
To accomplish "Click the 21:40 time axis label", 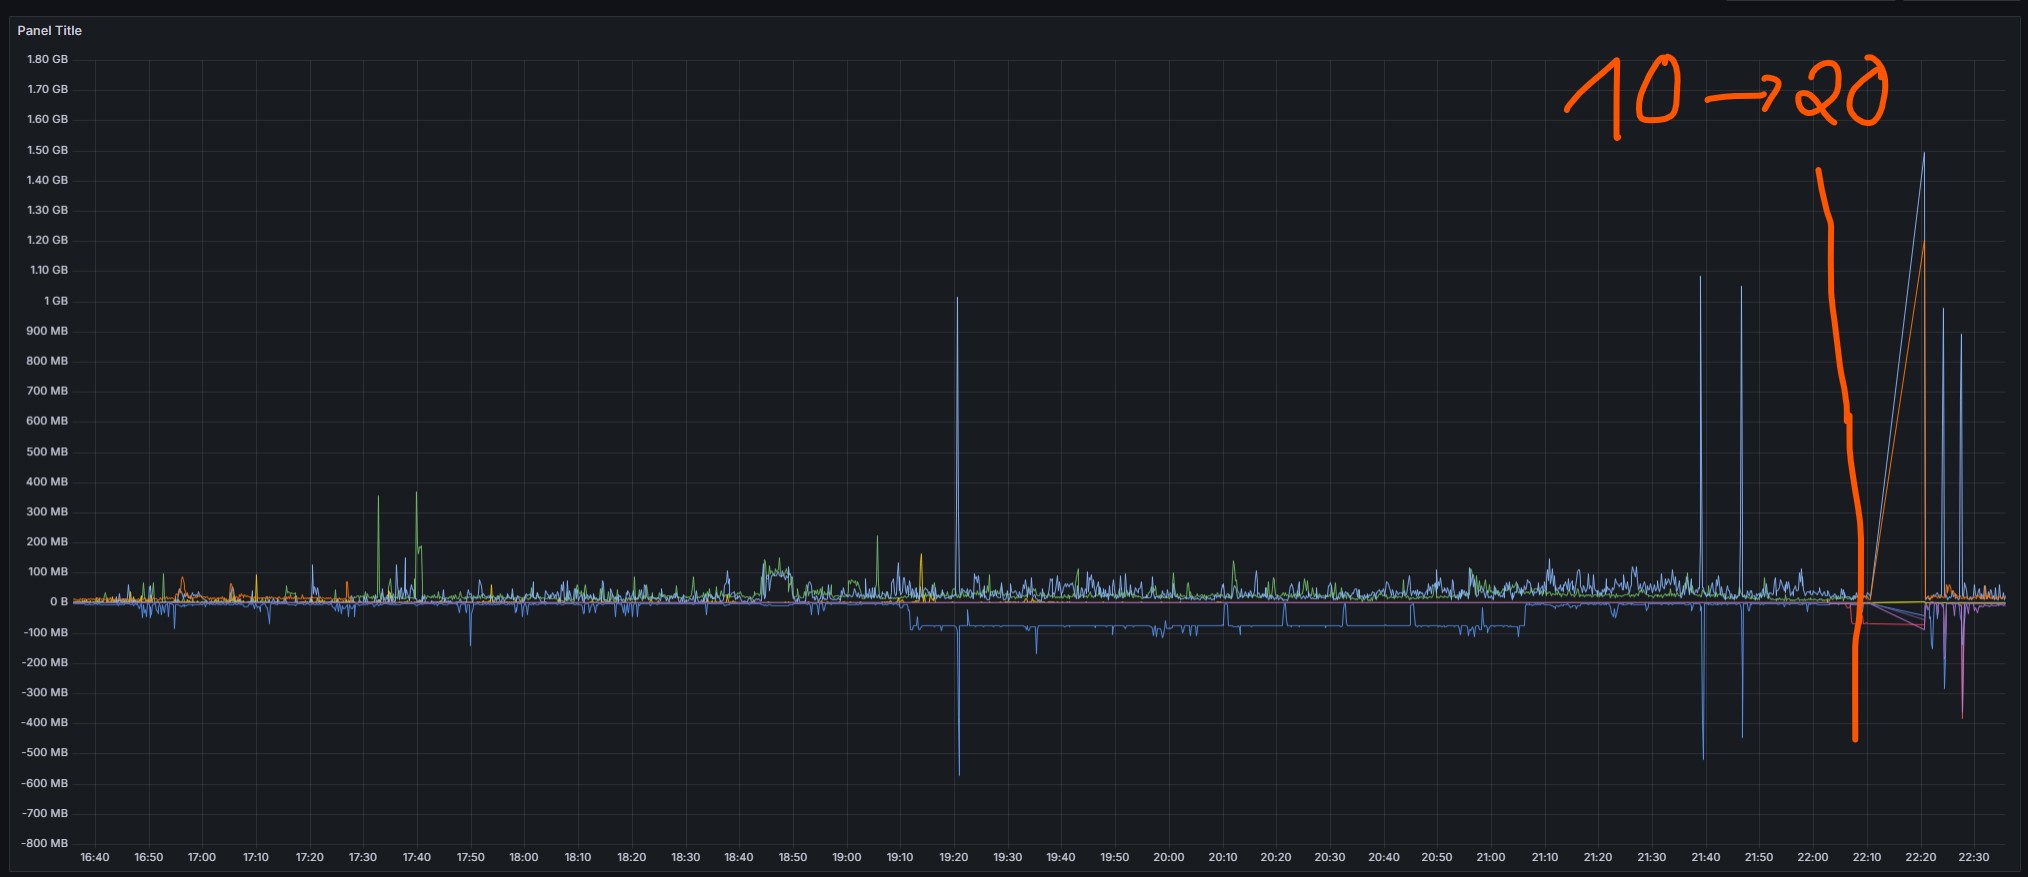I will [1706, 858].
